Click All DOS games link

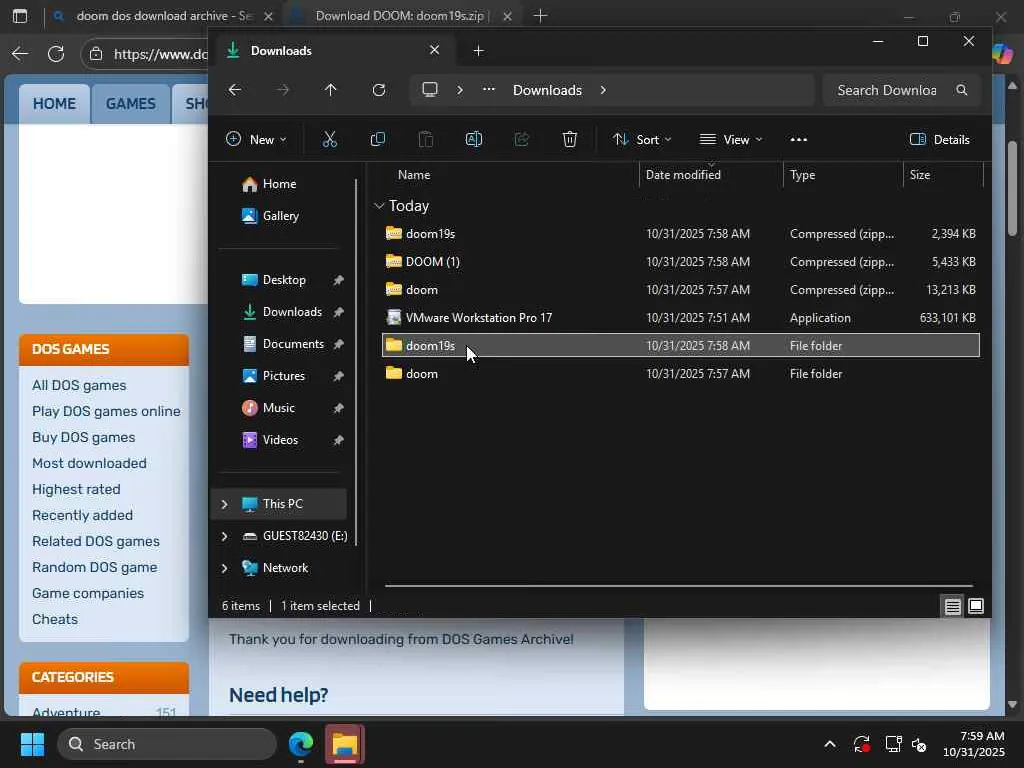click(x=79, y=385)
